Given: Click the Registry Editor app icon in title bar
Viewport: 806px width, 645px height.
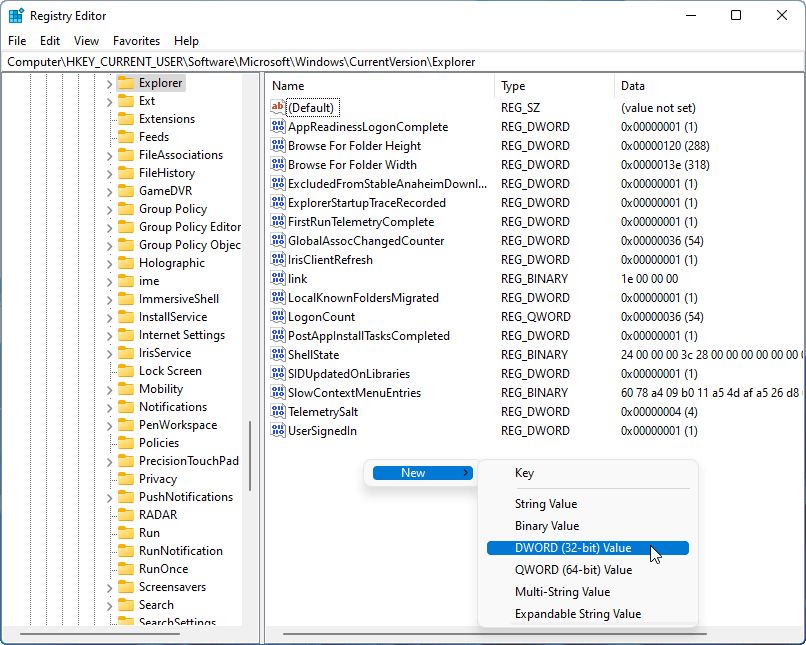Looking at the screenshot, I should coord(16,16).
